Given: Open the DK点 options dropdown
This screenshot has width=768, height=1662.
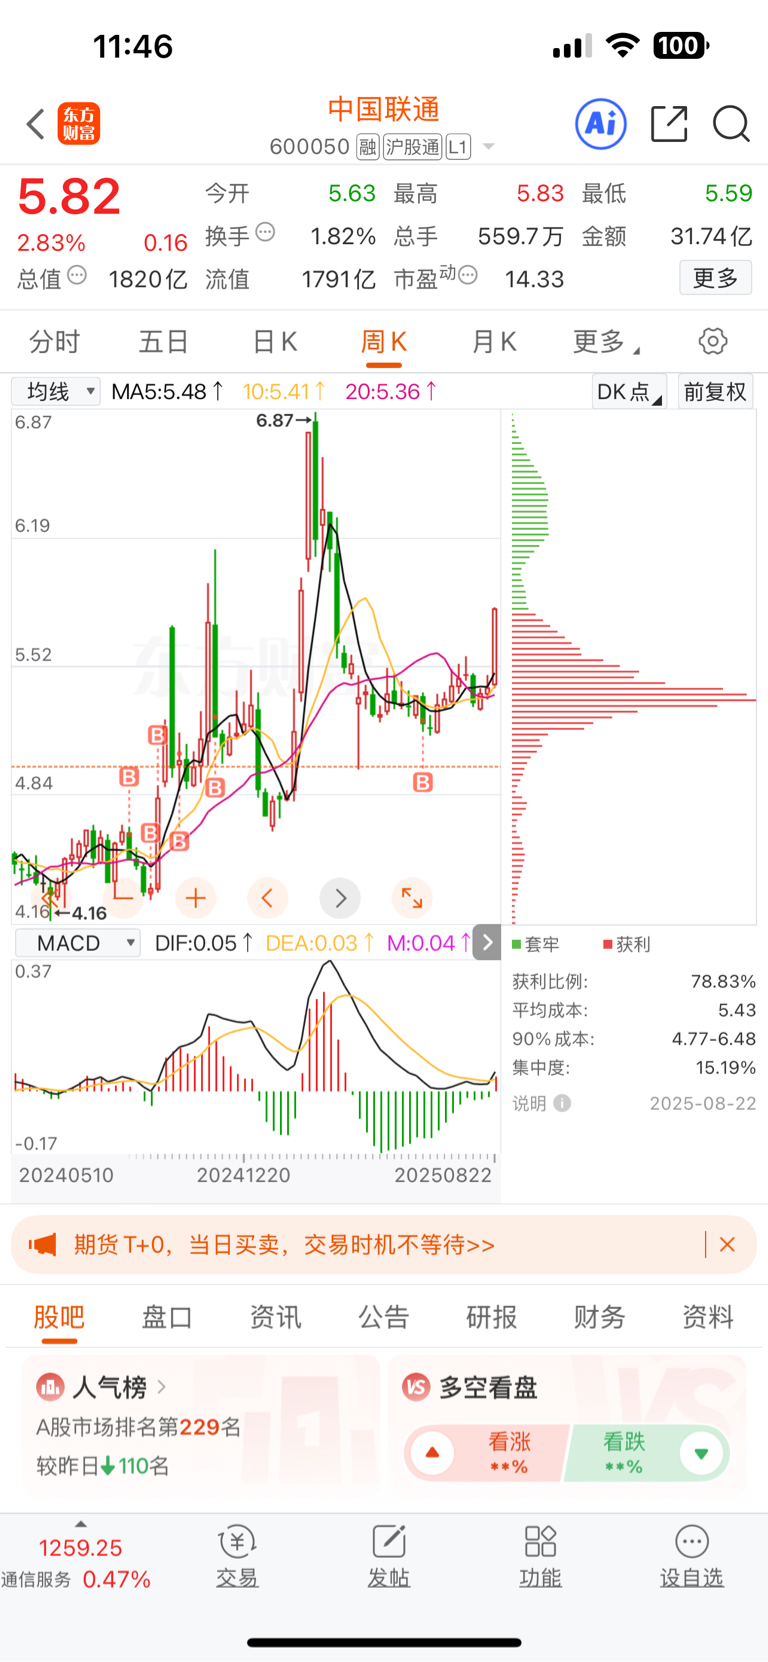Looking at the screenshot, I should [629, 392].
